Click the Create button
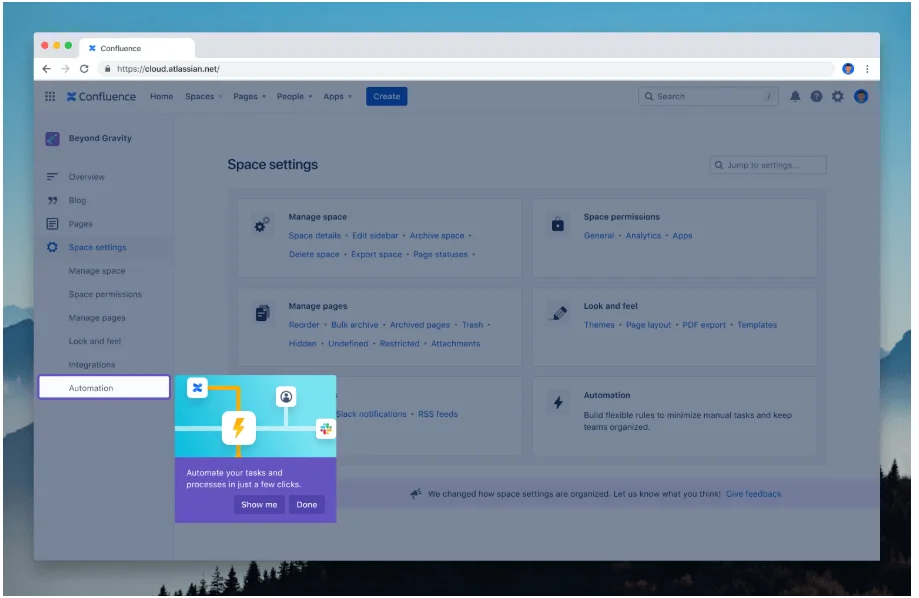 pos(386,96)
